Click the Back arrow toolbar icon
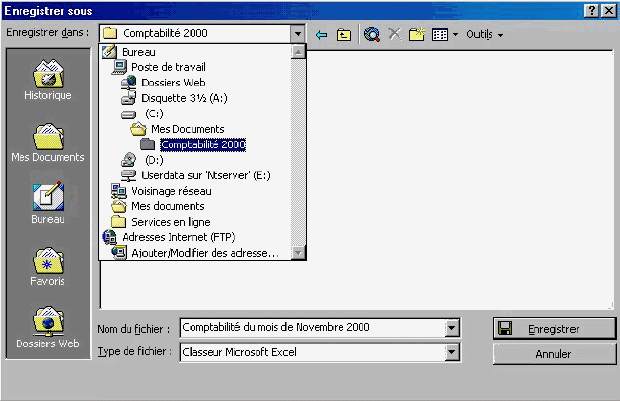The height and width of the screenshot is (401, 620). [x=321, y=35]
